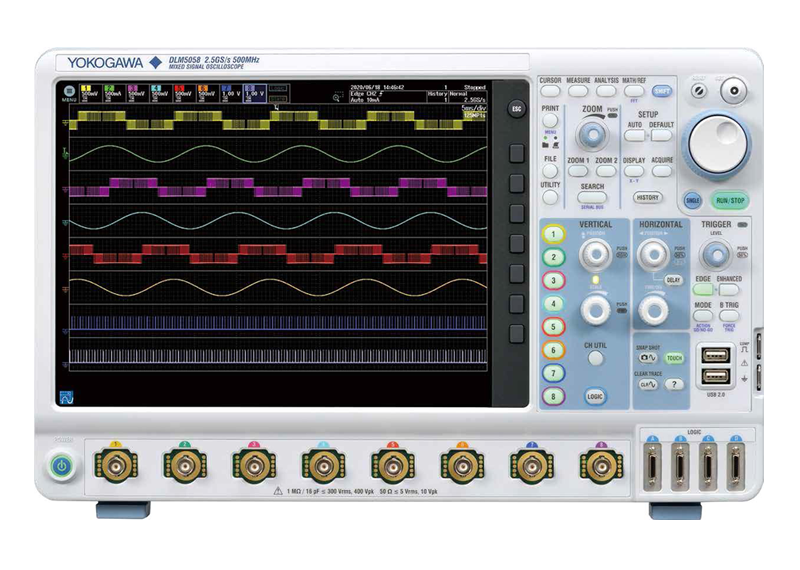Screen dimensions: 800x570
Task: Push the blue SINGLE button
Action: [x=692, y=201]
